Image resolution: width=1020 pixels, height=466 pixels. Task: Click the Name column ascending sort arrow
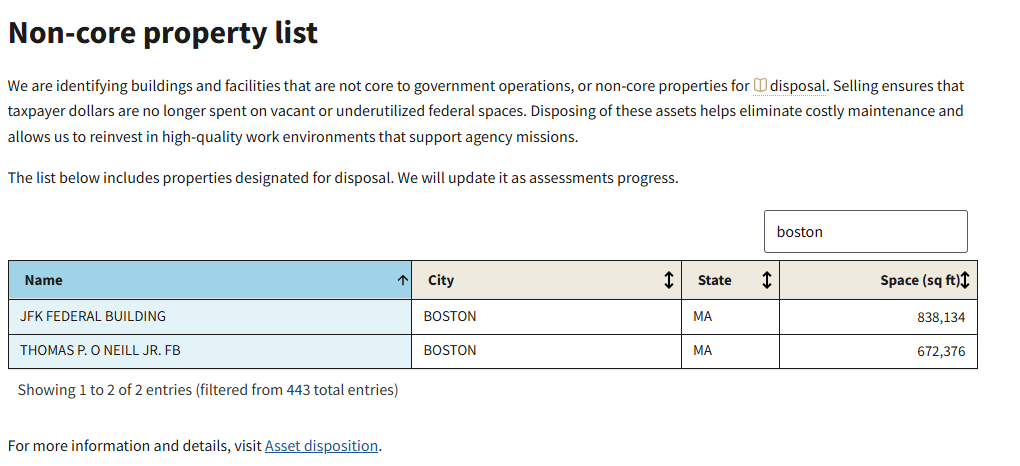pyautogui.click(x=402, y=281)
